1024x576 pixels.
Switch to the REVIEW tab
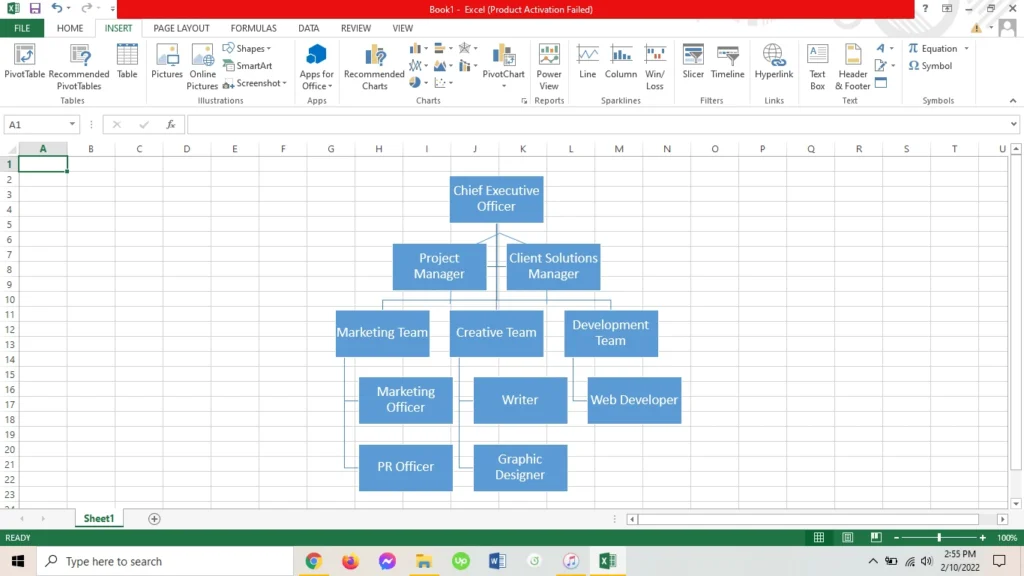point(356,28)
